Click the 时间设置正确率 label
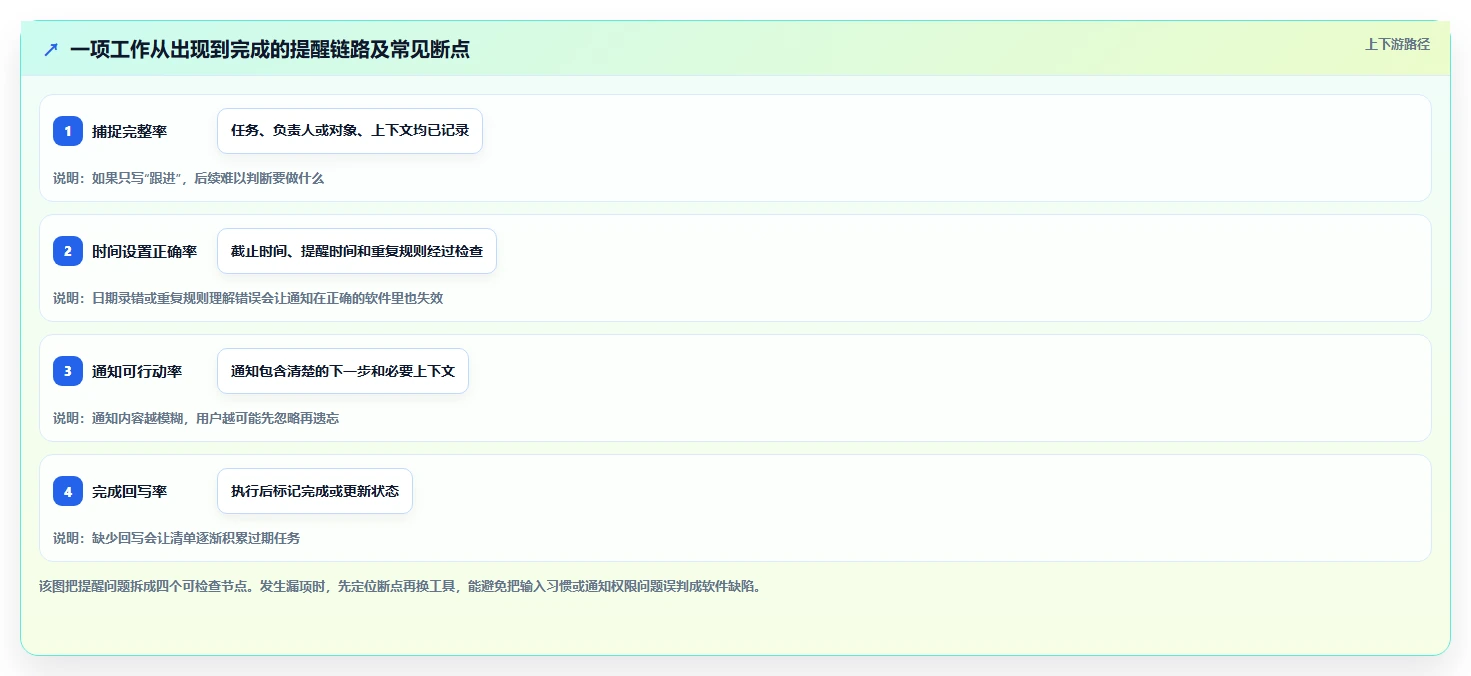Viewport: 1471px width, 676px height. (x=145, y=251)
